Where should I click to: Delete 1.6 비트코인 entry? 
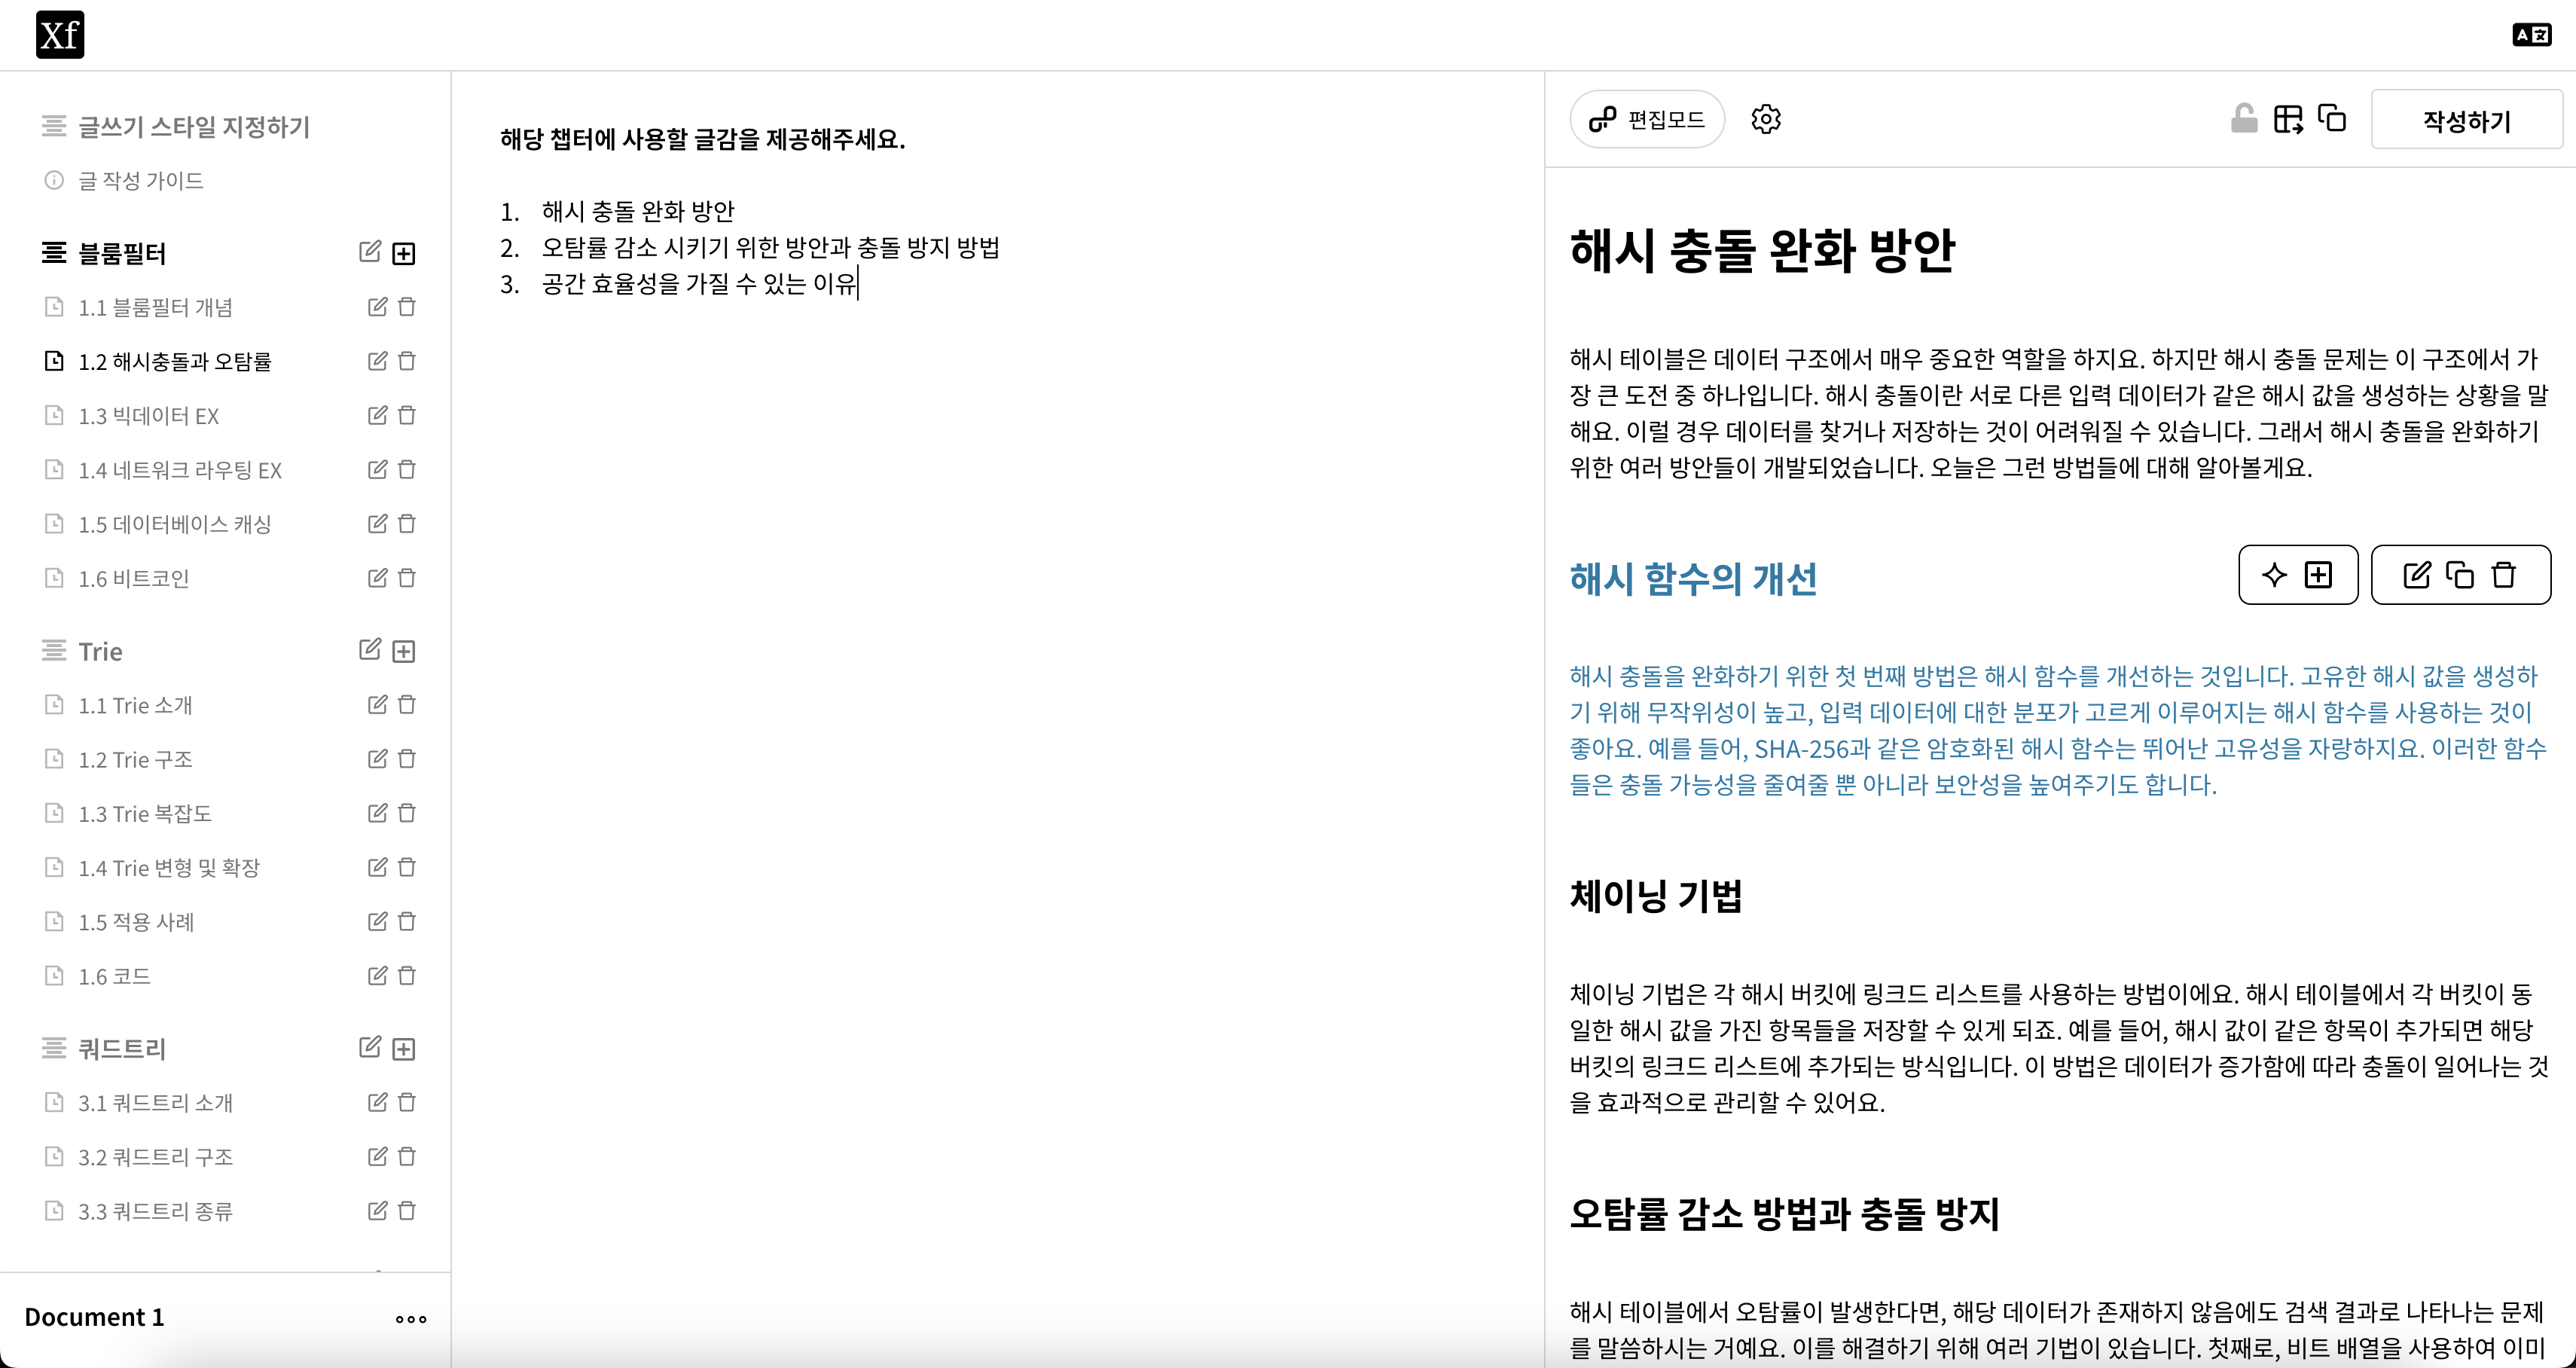407,578
